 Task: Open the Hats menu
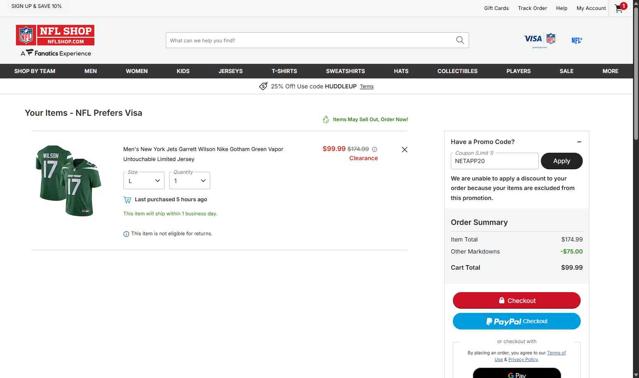coord(401,71)
